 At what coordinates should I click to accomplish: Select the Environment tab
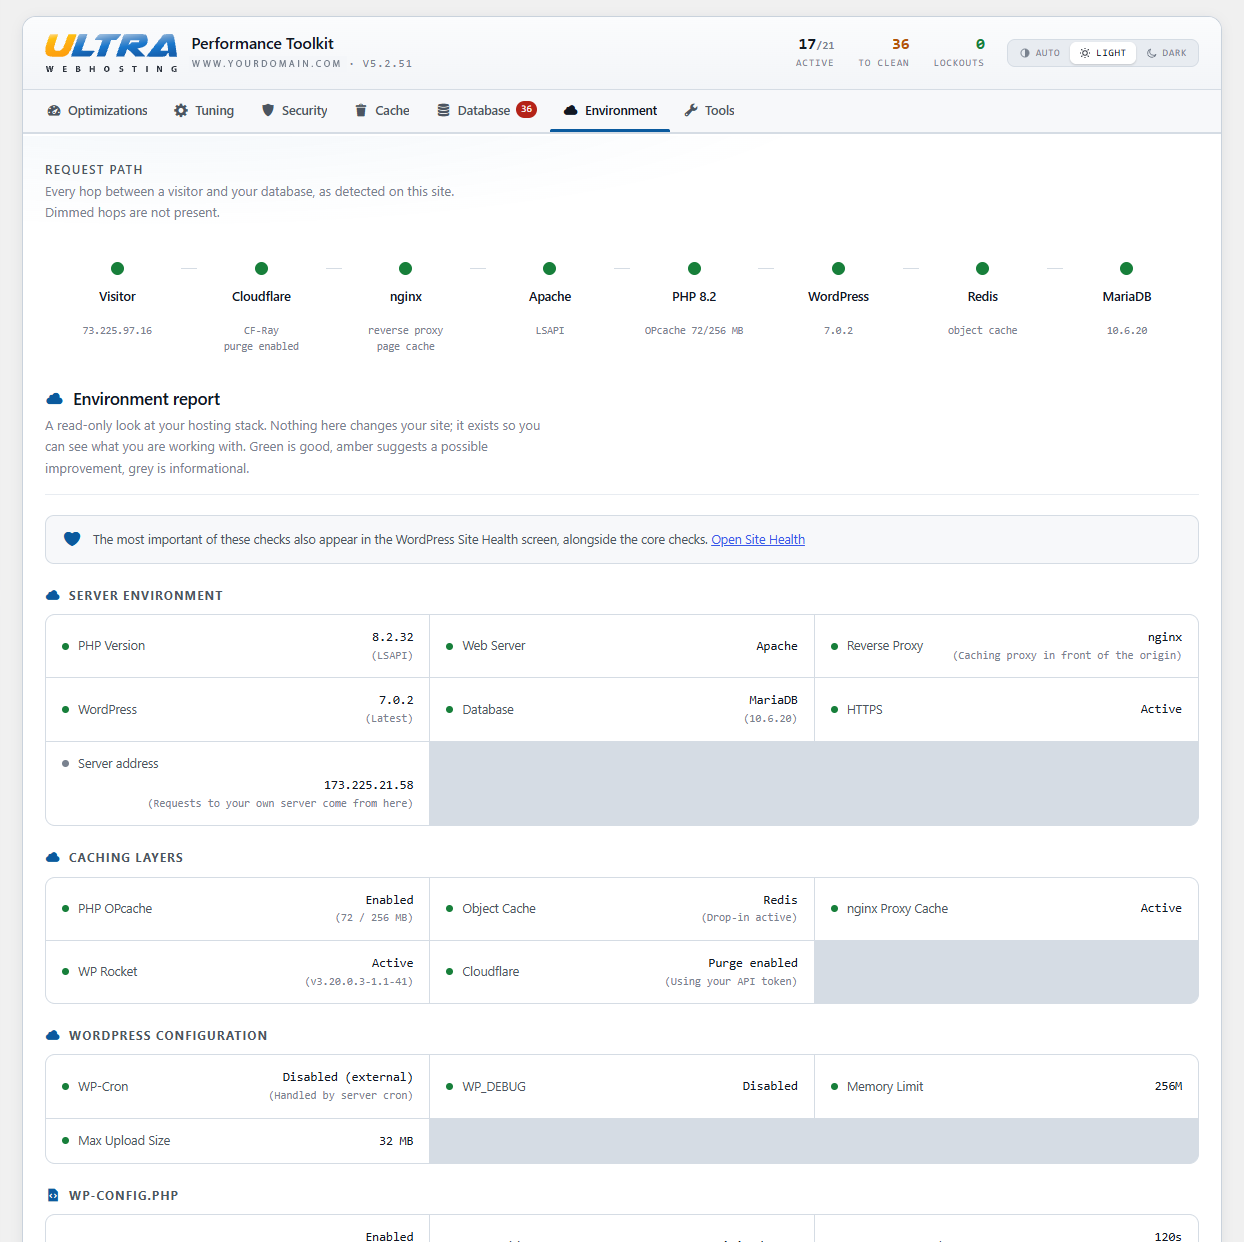tap(610, 111)
